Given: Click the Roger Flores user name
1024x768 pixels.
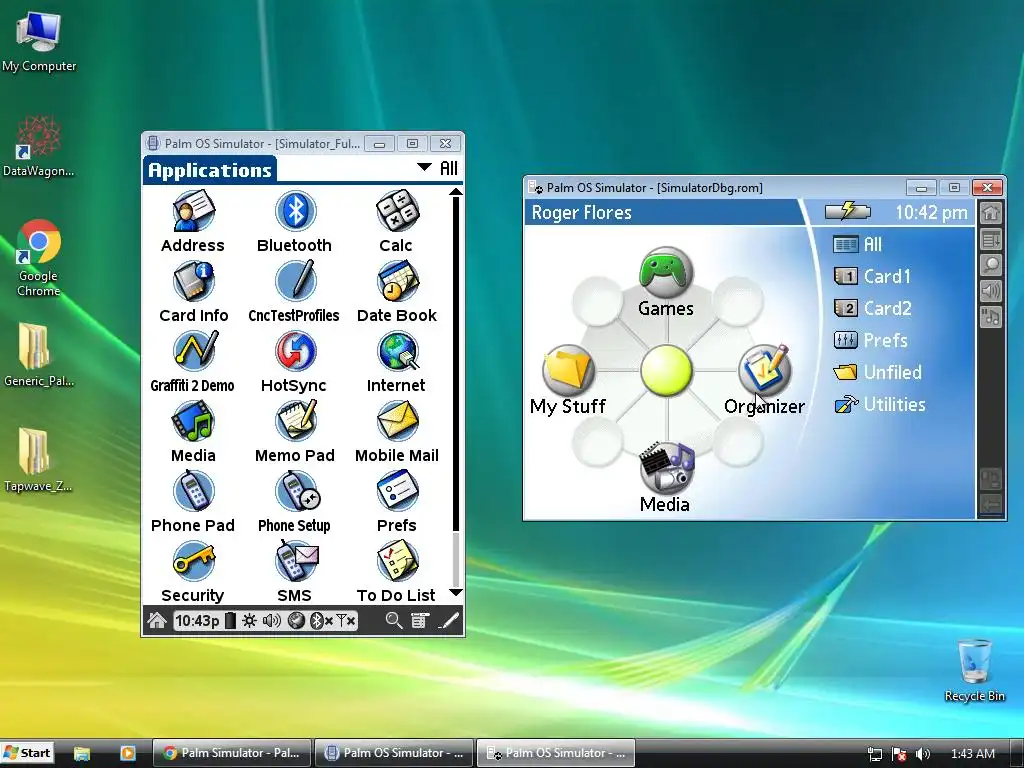Looking at the screenshot, I should pyautogui.click(x=581, y=213).
